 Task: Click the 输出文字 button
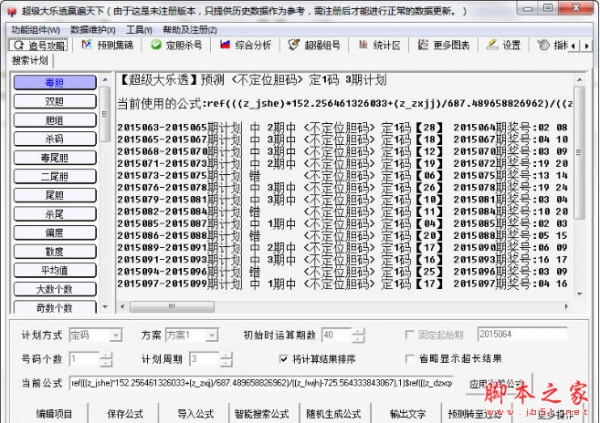[x=408, y=413]
